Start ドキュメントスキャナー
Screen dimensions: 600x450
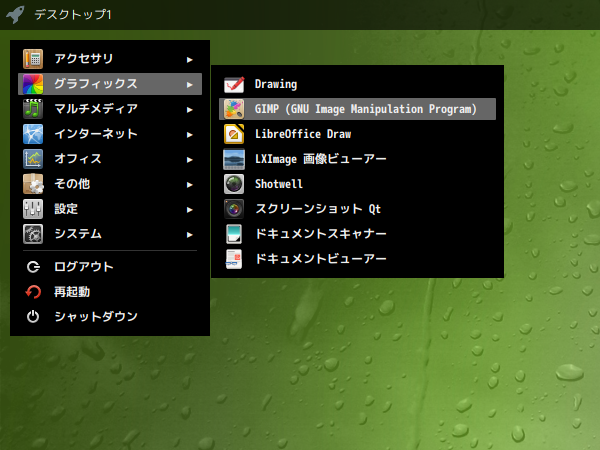357,234
